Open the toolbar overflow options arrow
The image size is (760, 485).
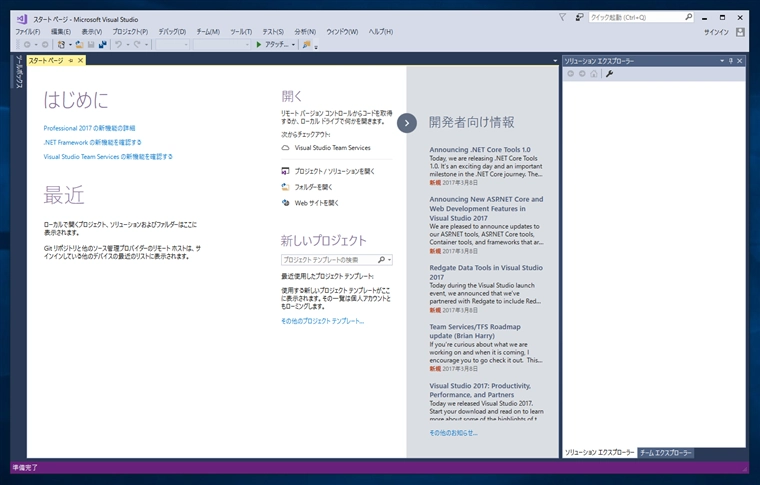[x=316, y=47]
